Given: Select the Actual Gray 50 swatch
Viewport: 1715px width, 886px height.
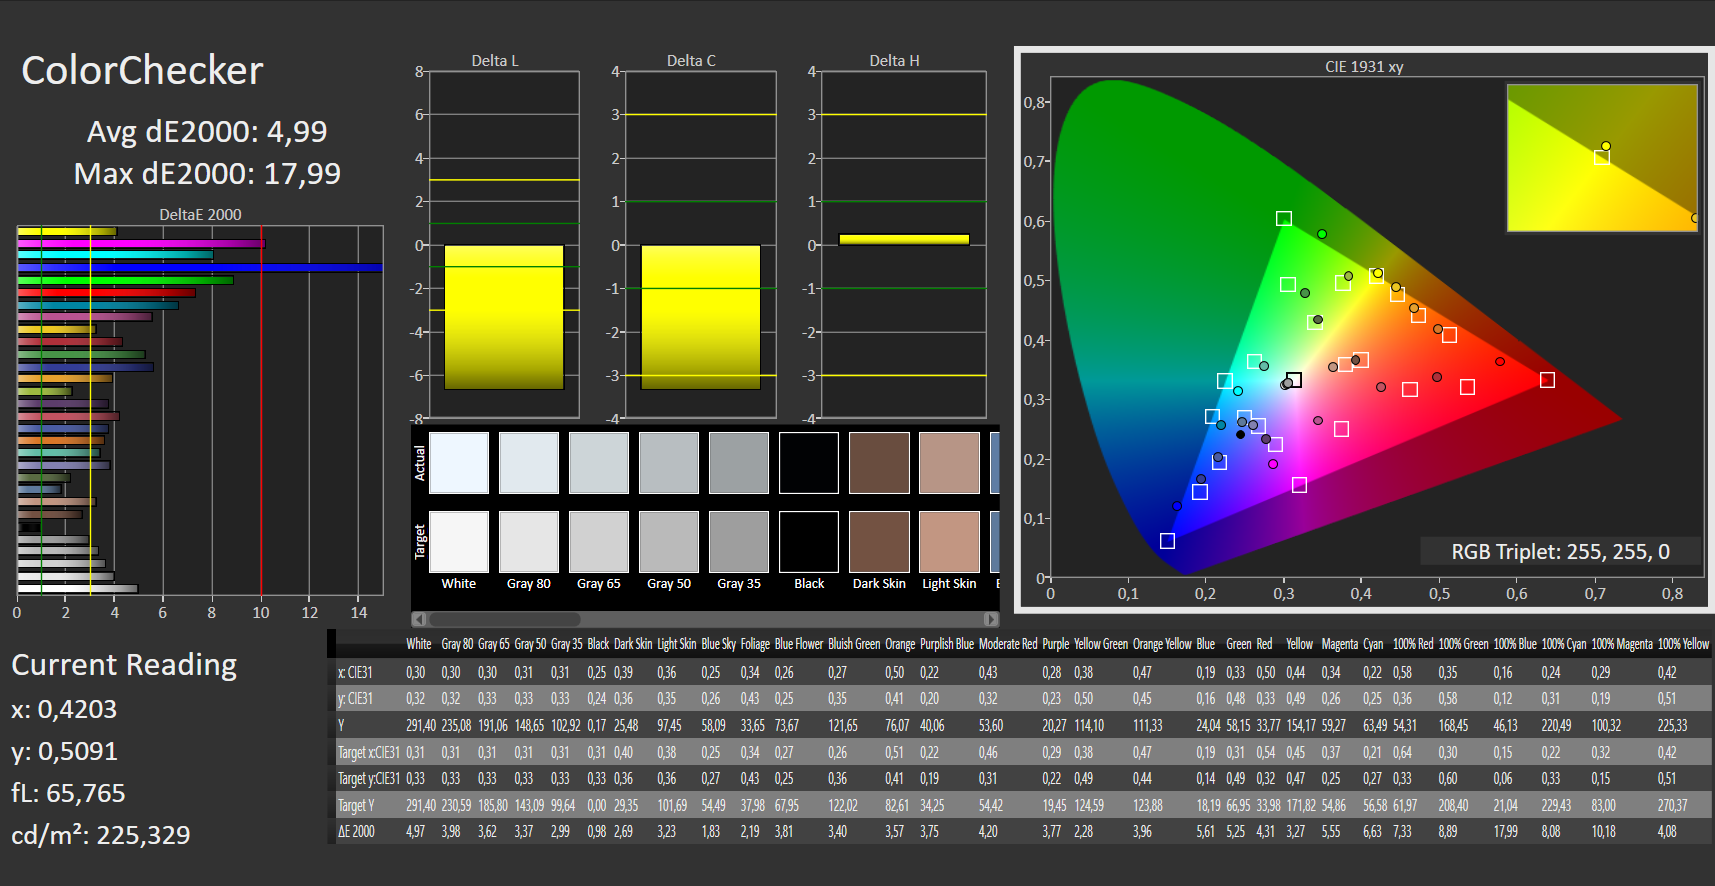Looking at the screenshot, I should pyautogui.click(x=669, y=463).
